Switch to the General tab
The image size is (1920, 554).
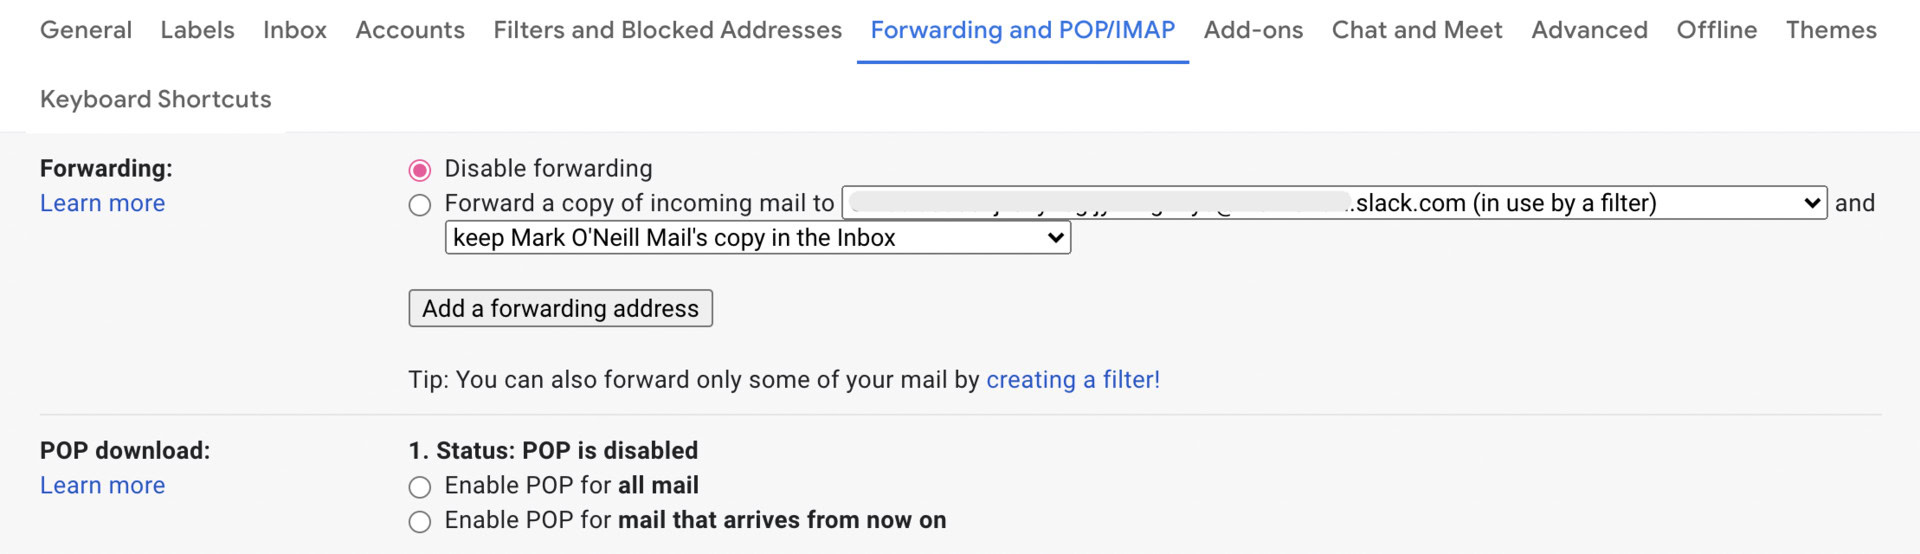[86, 30]
